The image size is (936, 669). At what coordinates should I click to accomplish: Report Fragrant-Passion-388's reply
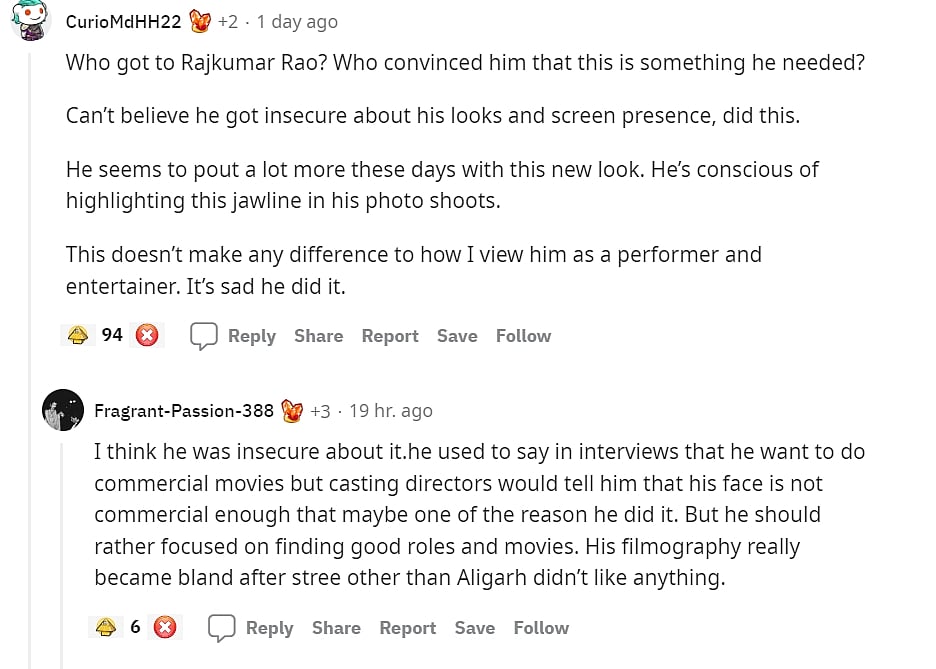tap(407, 628)
